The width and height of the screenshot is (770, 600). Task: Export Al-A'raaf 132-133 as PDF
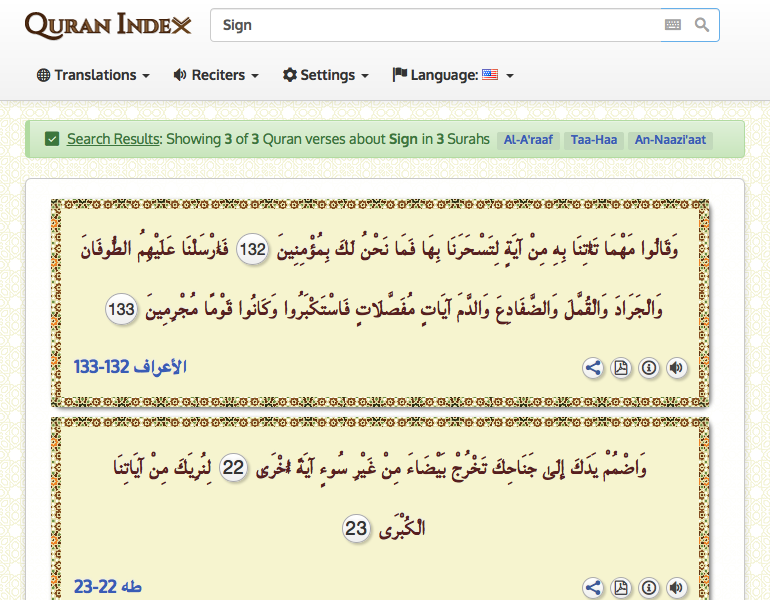[621, 368]
